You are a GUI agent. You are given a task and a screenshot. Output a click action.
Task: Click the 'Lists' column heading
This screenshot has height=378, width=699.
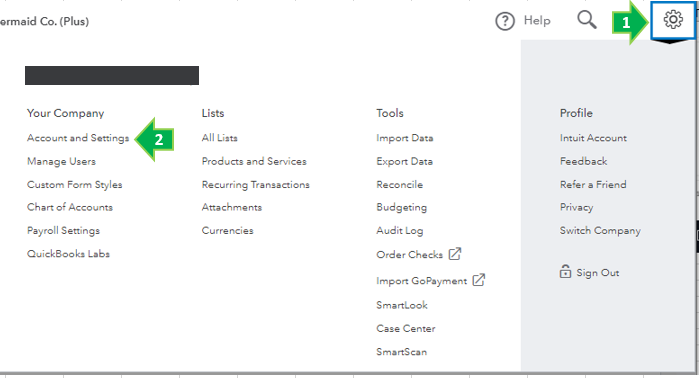213,113
